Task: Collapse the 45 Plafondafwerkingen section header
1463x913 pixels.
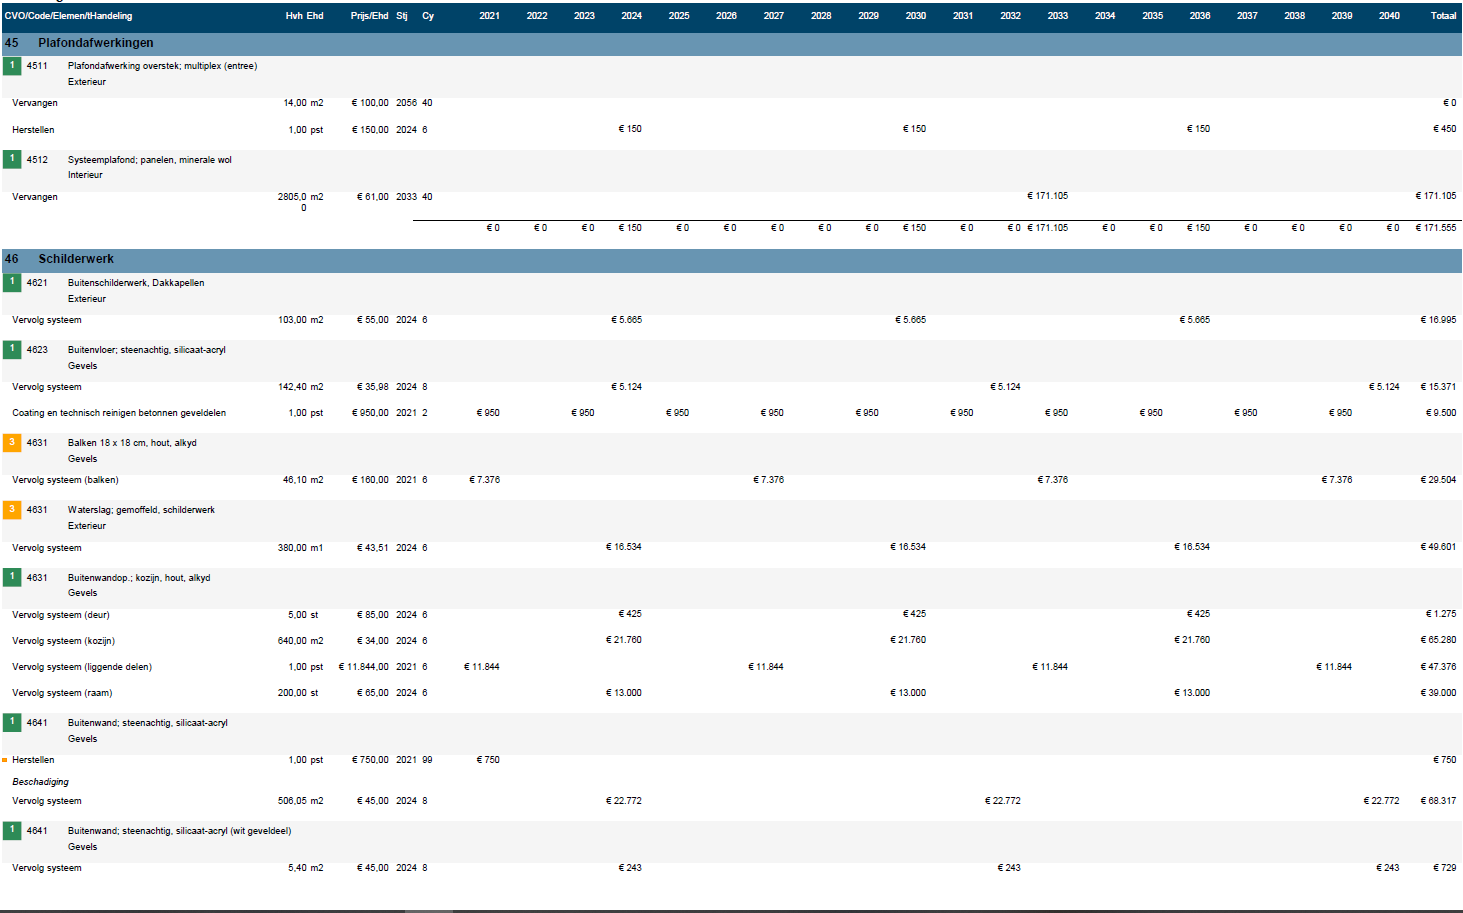Action: [x=95, y=43]
